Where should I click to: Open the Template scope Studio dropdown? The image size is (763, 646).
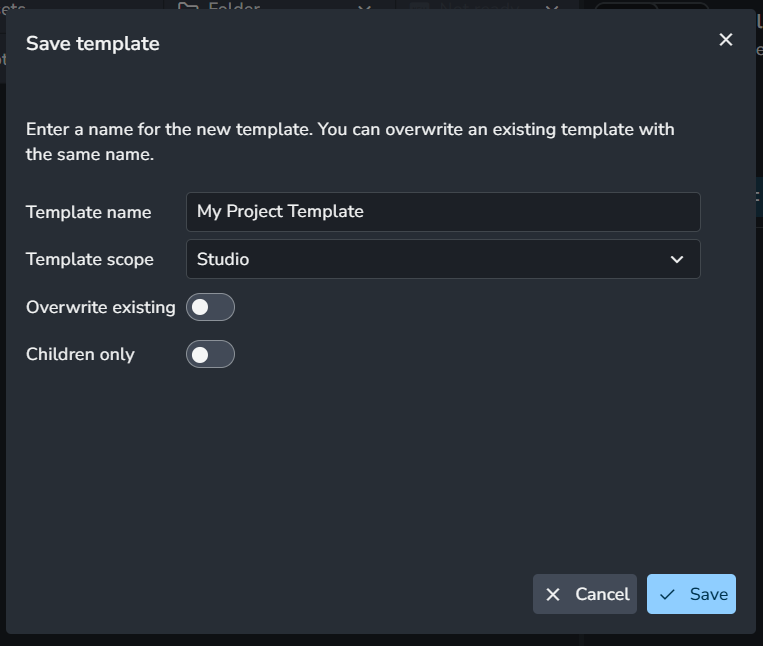(443, 259)
